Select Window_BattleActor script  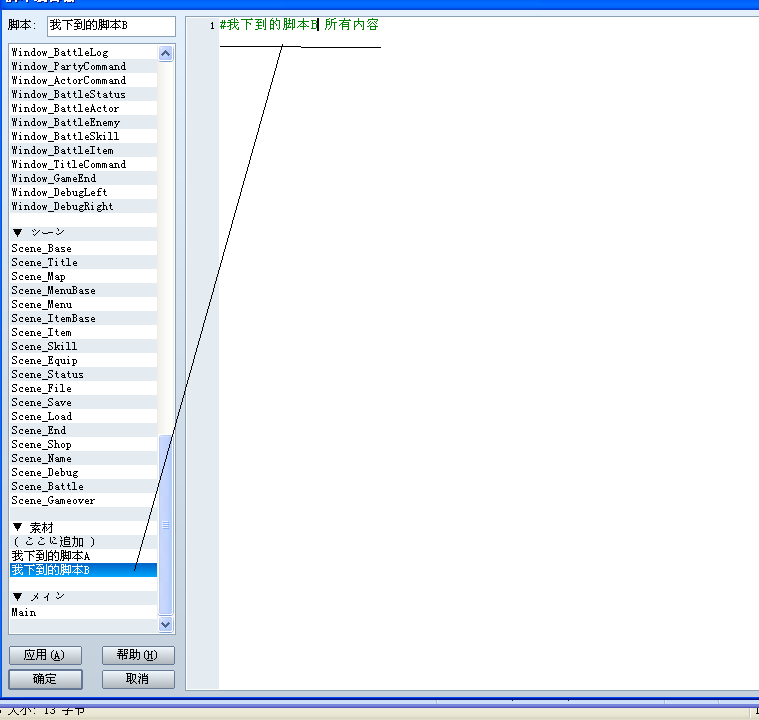coord(83,108)
